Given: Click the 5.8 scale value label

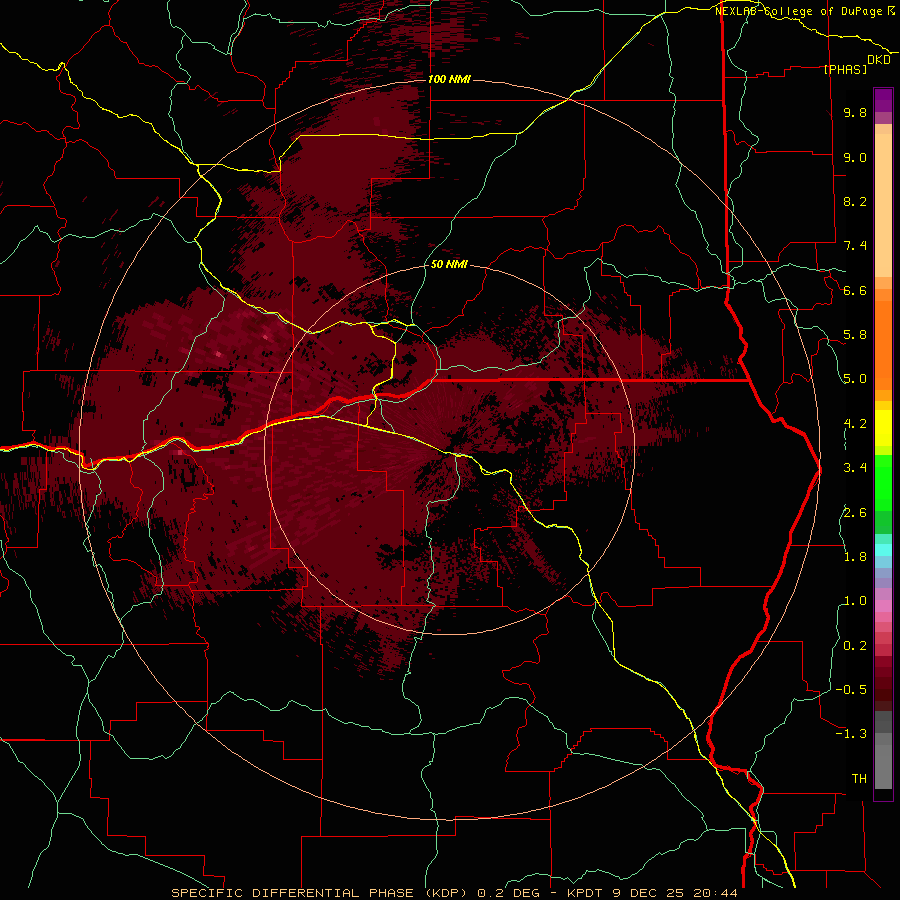Looking at the screenshot, I should click(855, 335).
